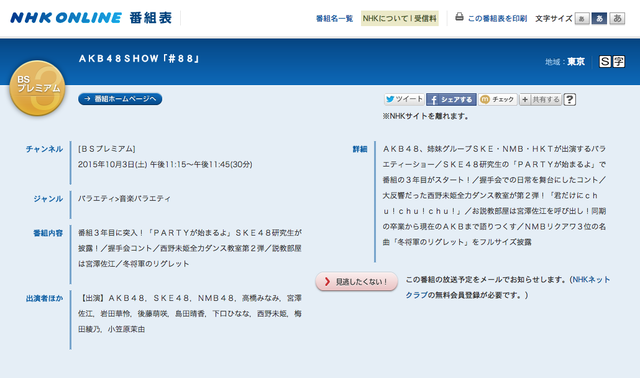The width and height of the screenshot is (640, 378).
Task: Click the genre text バラエティ>音楽バラエティ
Action: [124, 199]
